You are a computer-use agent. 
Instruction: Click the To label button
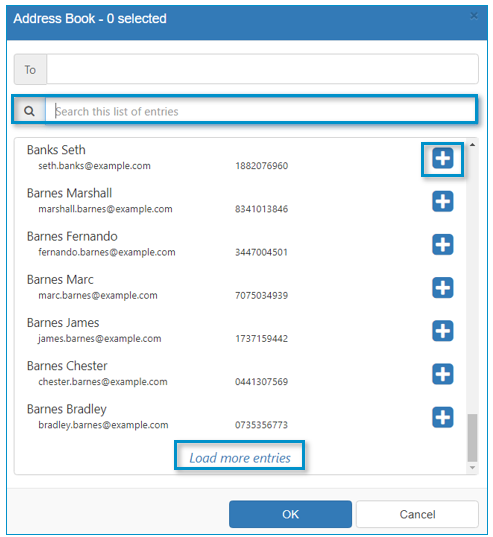[30, 70]
